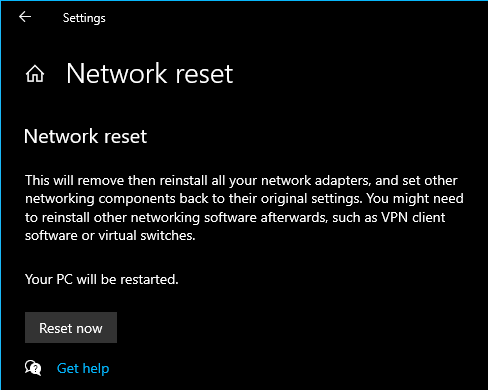Click the Settings window title text
This screenshot has width=488, height=390.
tap(84, 18)
